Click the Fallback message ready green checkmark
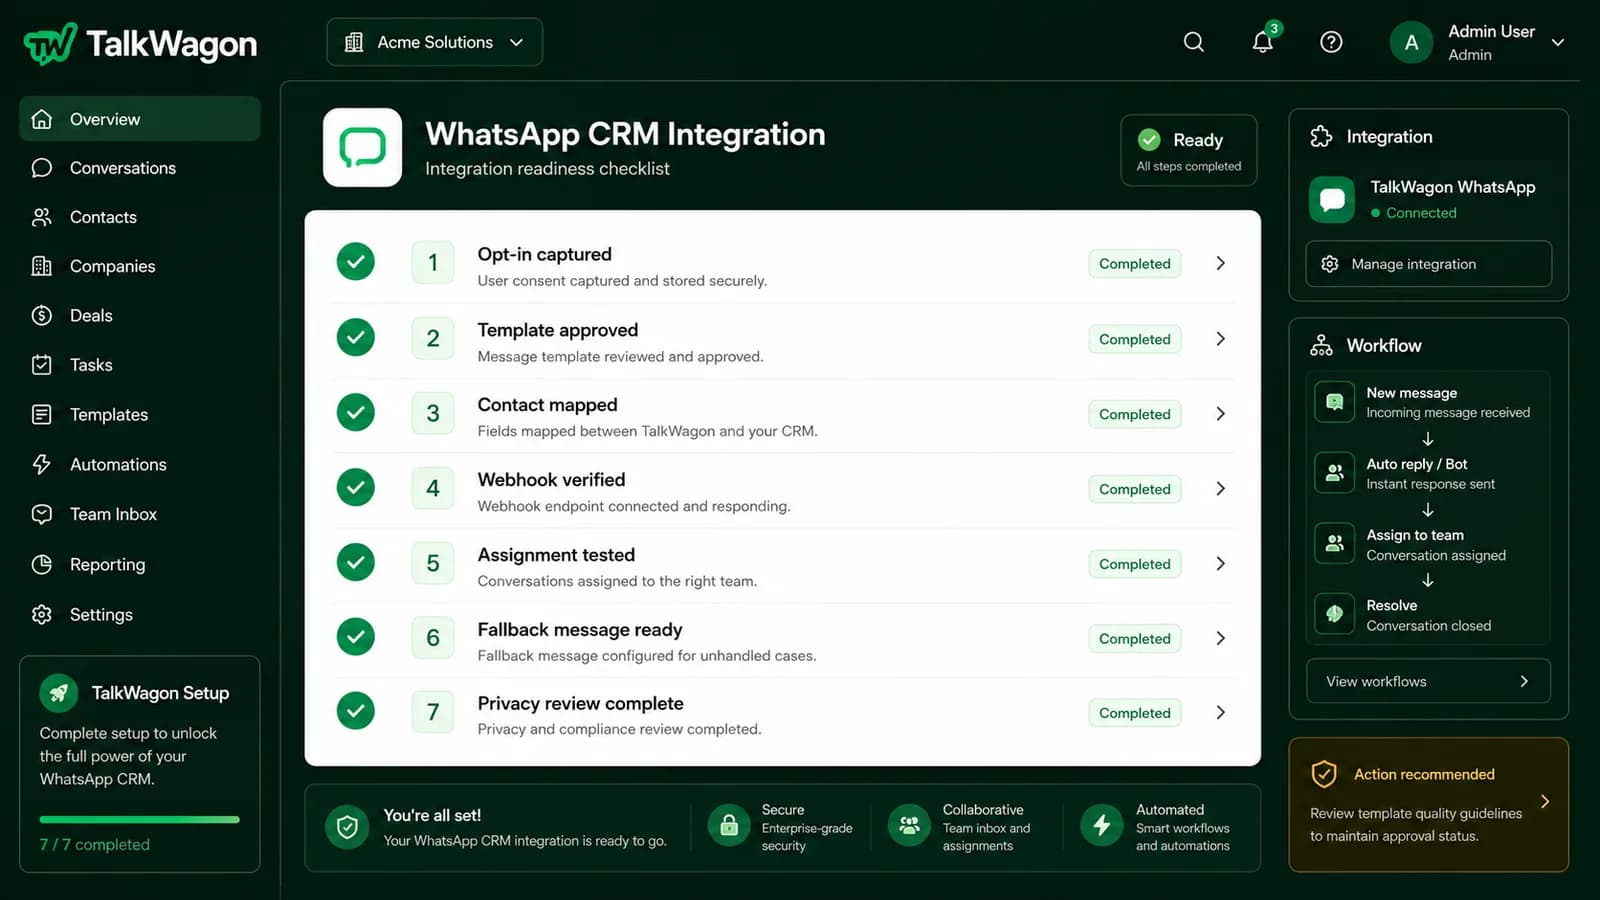This screenshot has width=1600, height=900. pos(355,636)
